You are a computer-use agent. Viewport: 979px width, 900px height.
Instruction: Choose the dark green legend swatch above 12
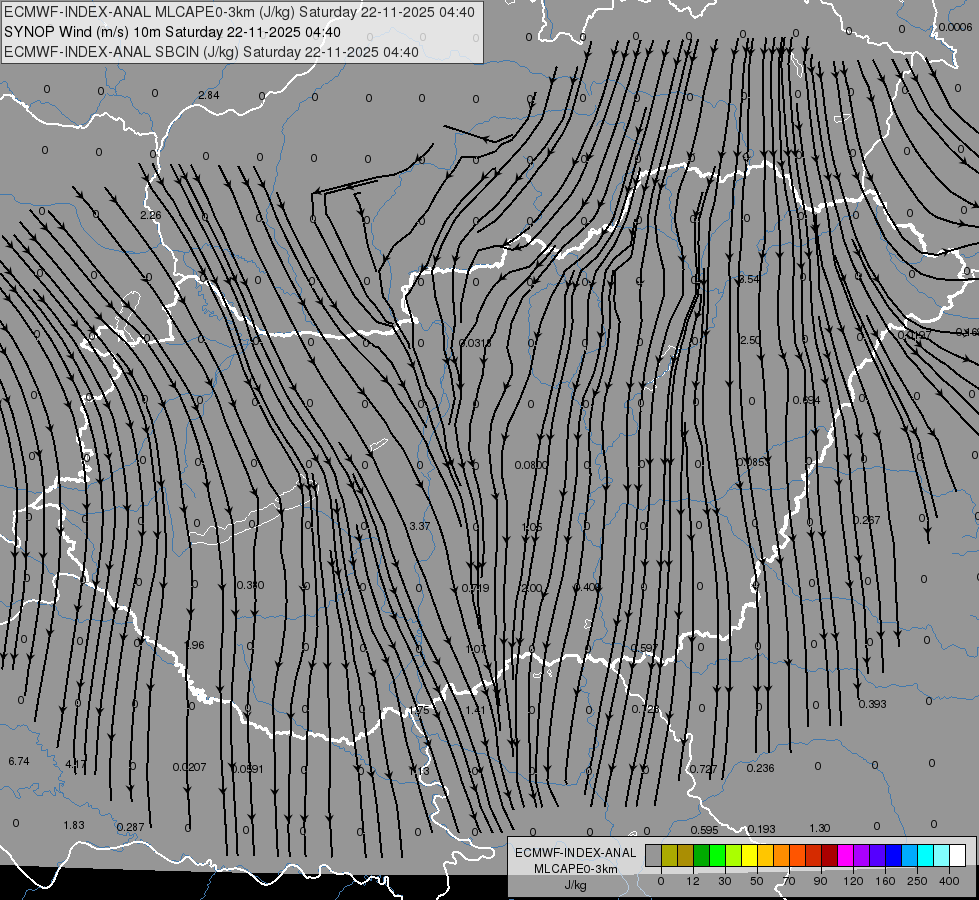tap(701, 855)
